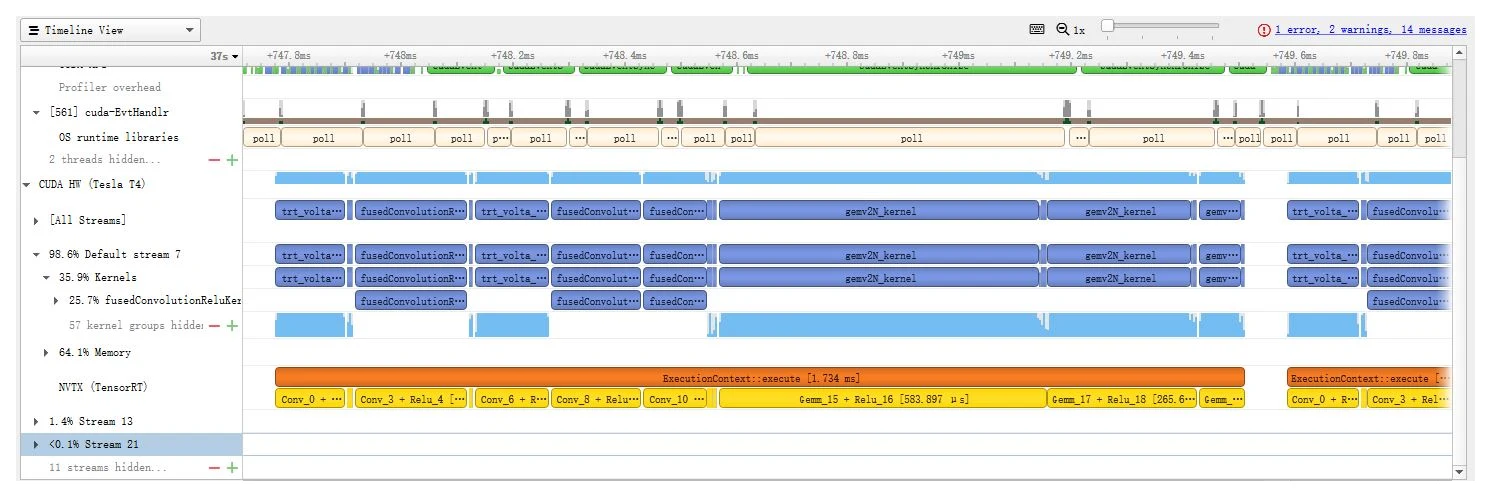Click the scrollbar down arrow at the bottom right
Image resolution: width=1491 pixels, height=497 pixels.
(x=1458, y=472)
